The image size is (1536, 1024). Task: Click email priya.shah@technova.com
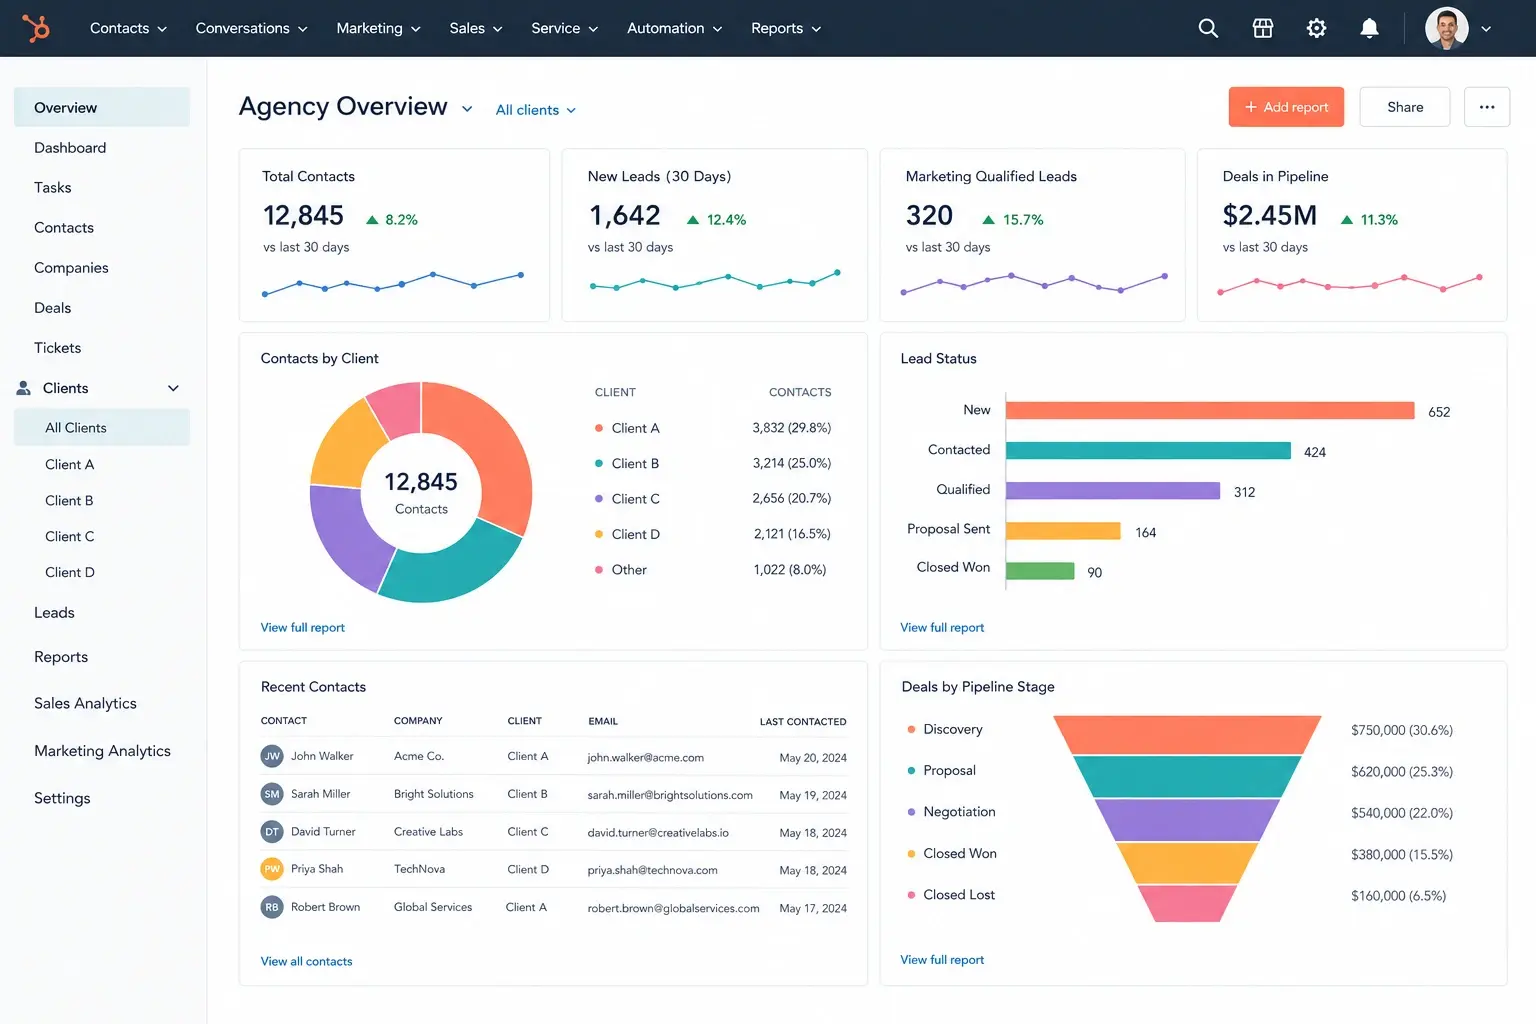click(x=652, y=870)
